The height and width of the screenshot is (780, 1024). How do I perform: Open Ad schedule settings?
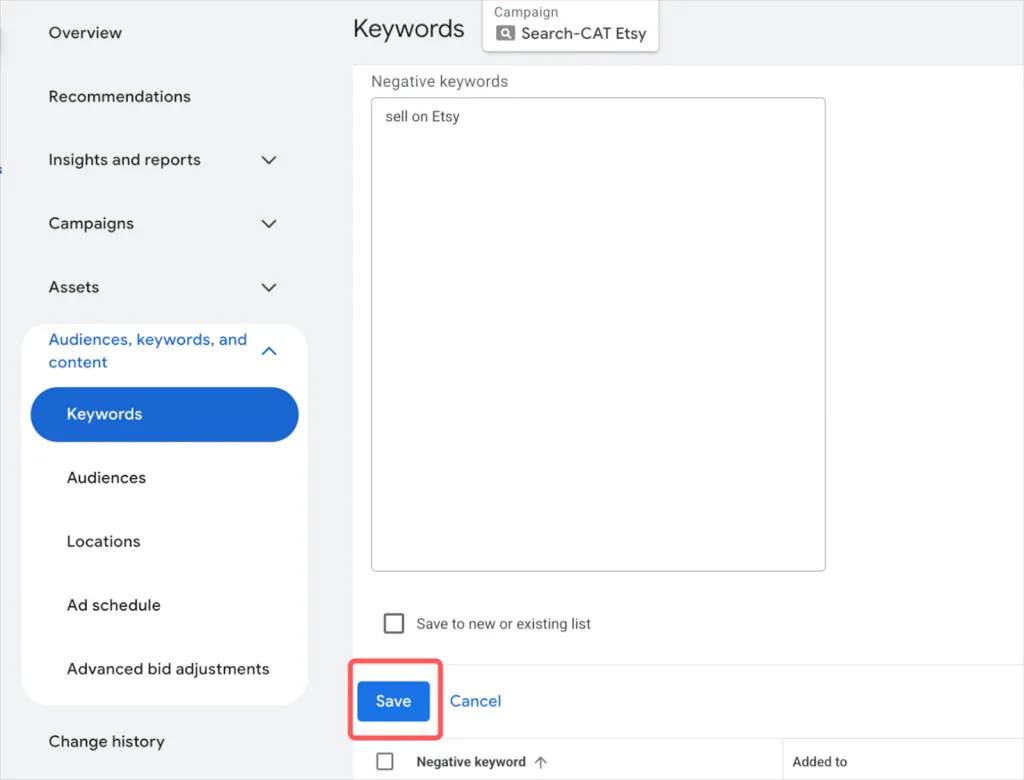[x=113, y=605]
